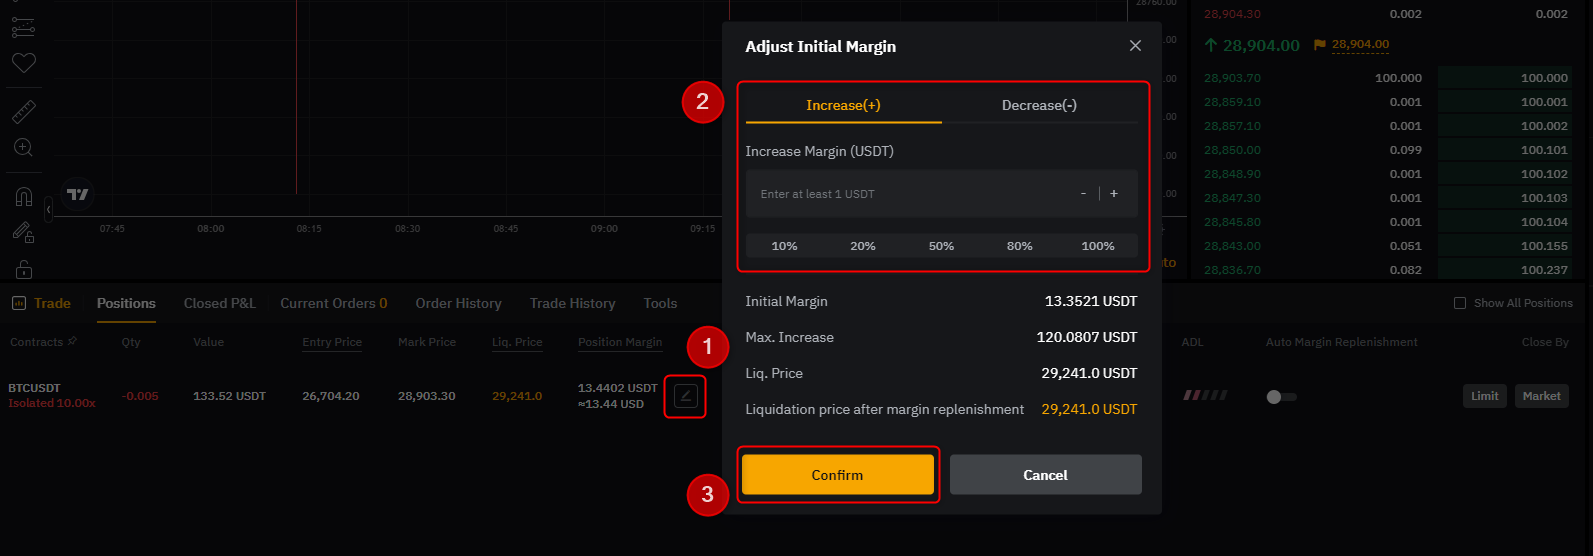Select the 50% margin preset

click(941, 246)
